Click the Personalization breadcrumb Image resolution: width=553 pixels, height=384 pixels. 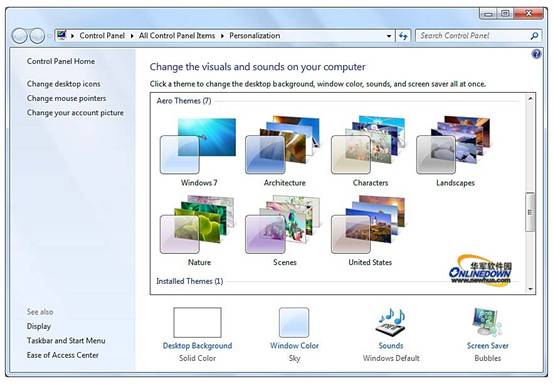255,36
